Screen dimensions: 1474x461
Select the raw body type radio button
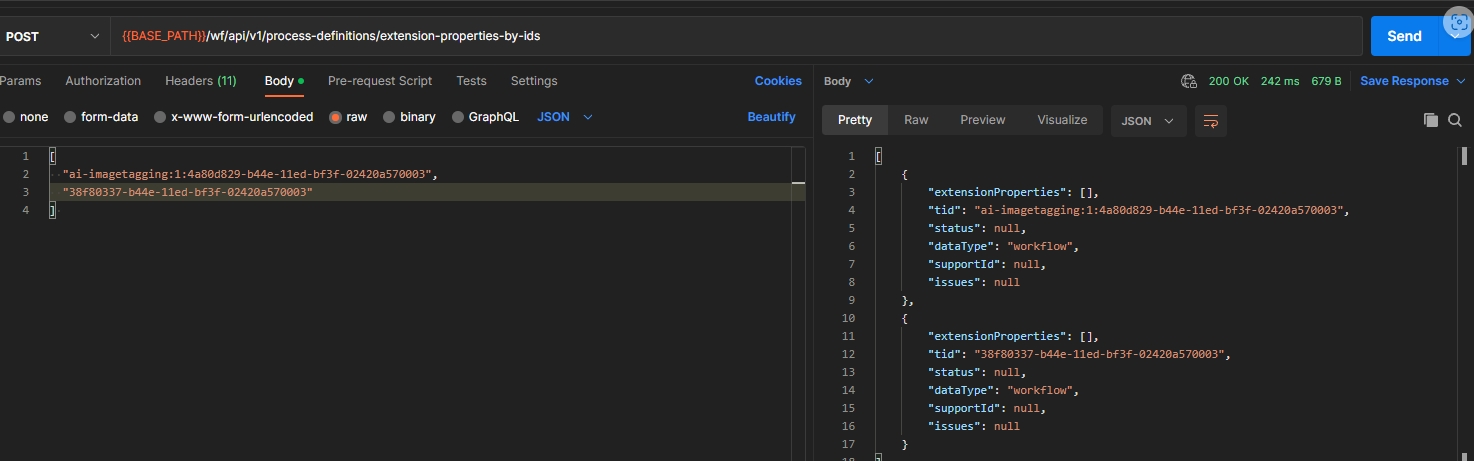[336, 117]
